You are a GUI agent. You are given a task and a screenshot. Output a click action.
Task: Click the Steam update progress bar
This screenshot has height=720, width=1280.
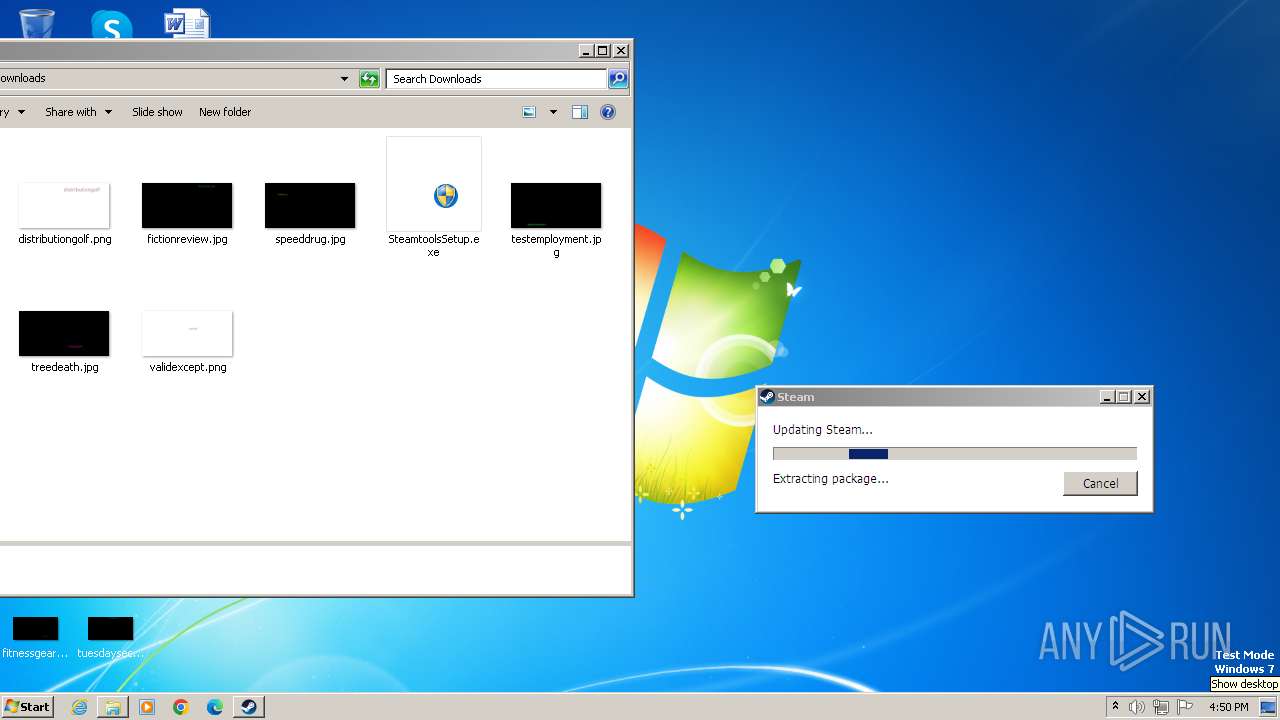click(x=954, y=454)
